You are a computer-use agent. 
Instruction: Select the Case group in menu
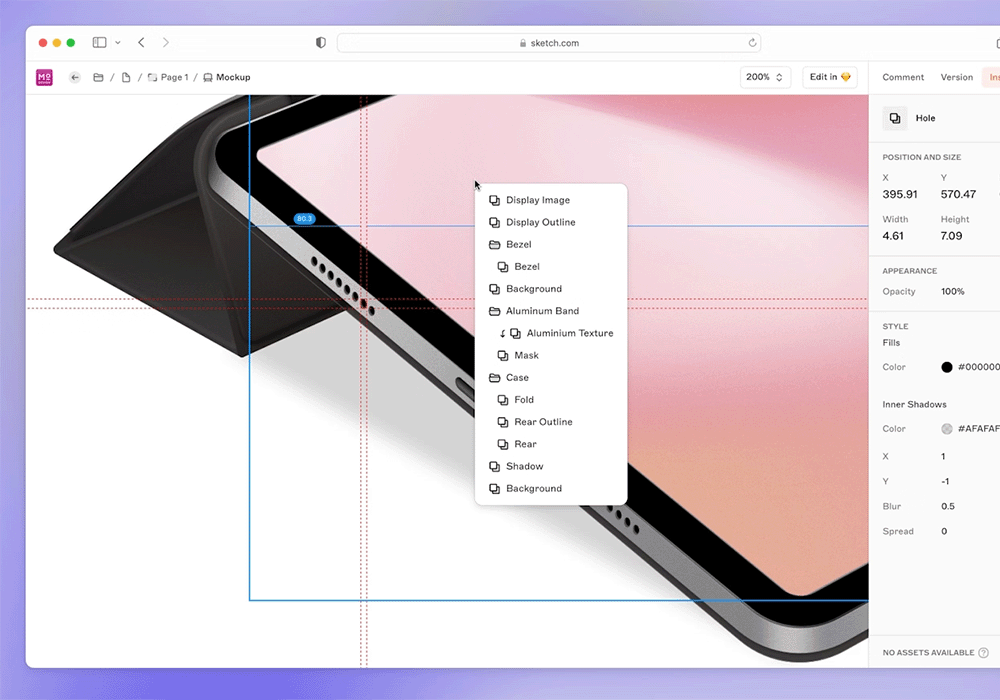click(x=551, y=377)
